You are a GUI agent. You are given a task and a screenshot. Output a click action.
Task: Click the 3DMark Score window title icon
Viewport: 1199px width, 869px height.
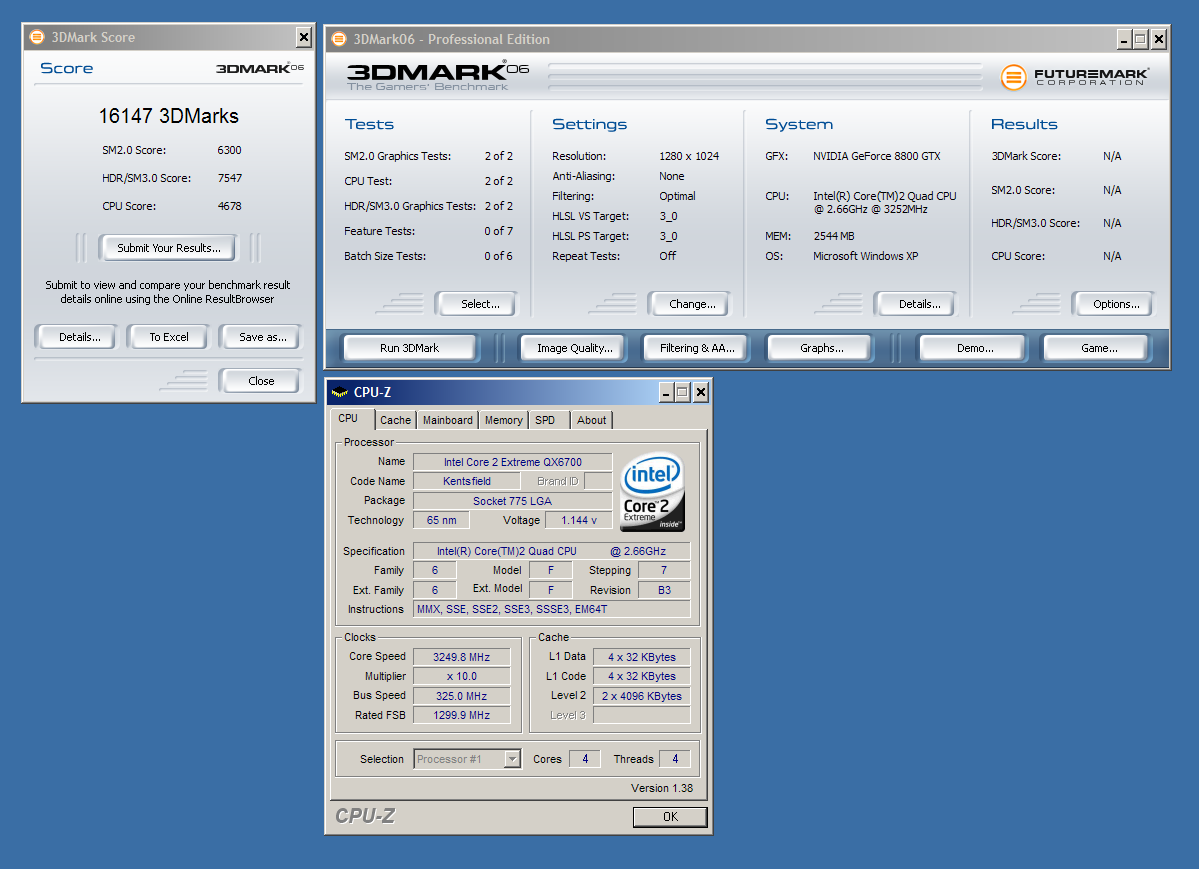pos(37,37)
